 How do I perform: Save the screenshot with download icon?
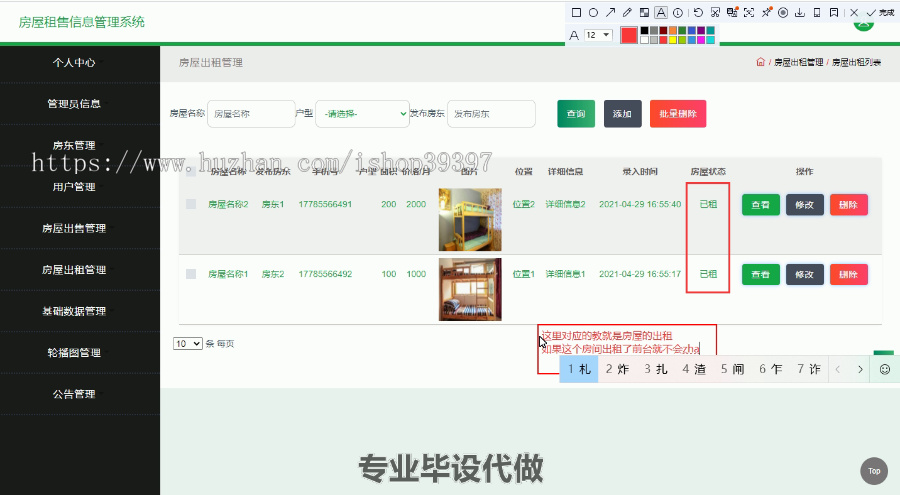[x=800, y=13]
